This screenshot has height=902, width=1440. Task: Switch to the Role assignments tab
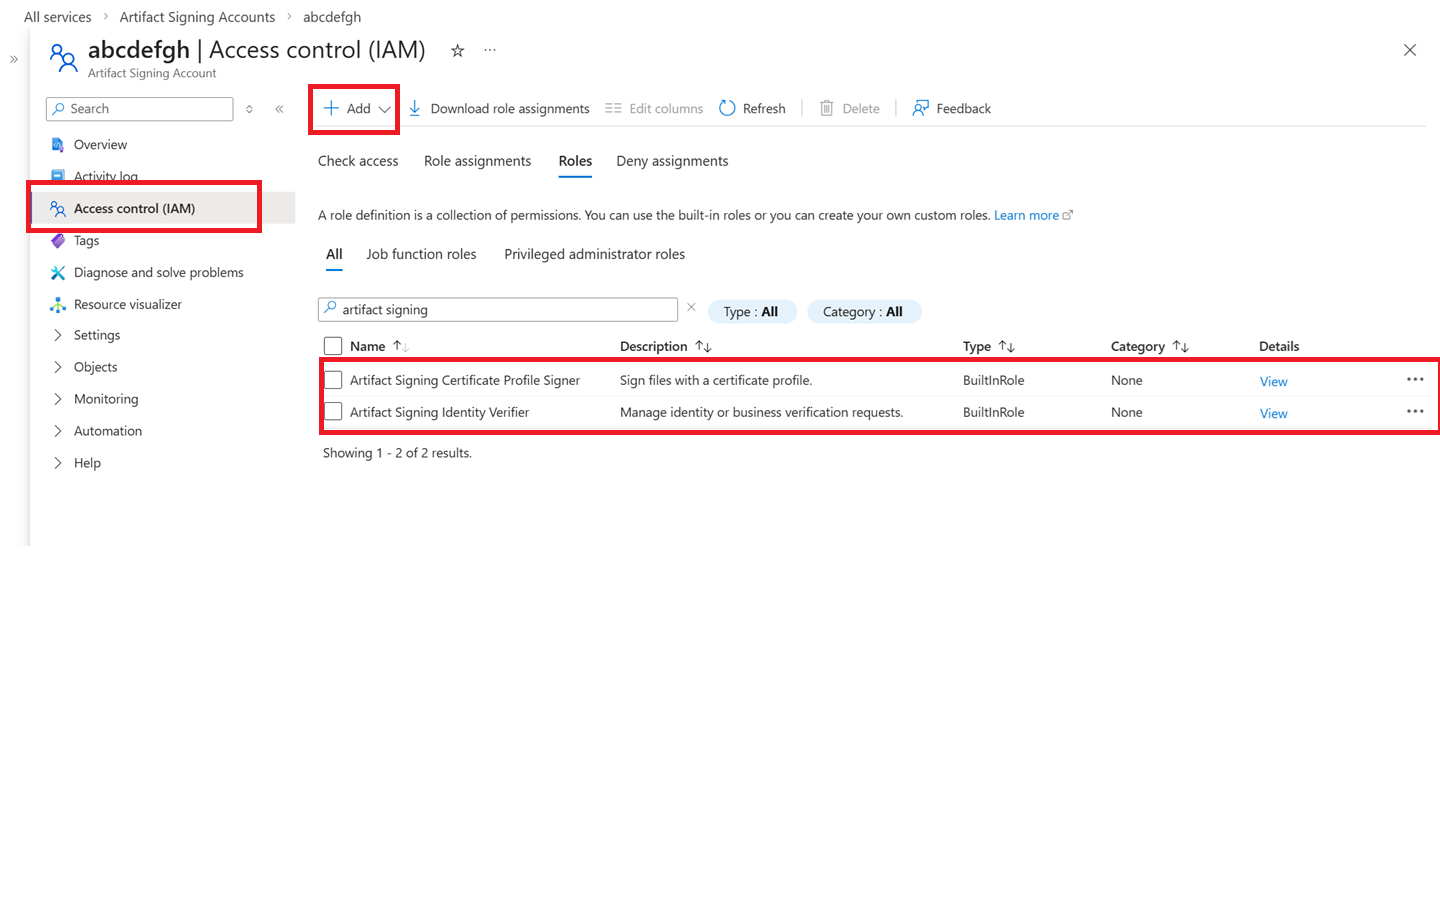coord(477,161)
